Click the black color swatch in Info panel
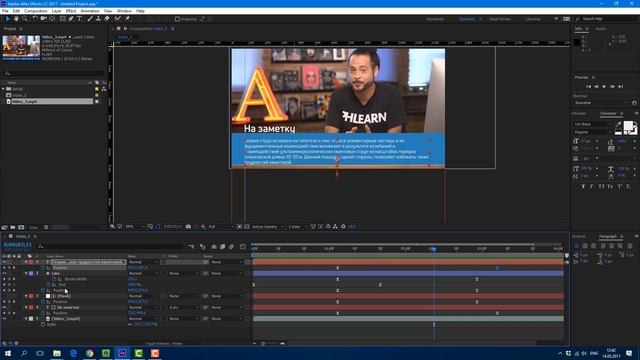Image resolution: width=640 pixels, height=360 pixels. (577, 42)
